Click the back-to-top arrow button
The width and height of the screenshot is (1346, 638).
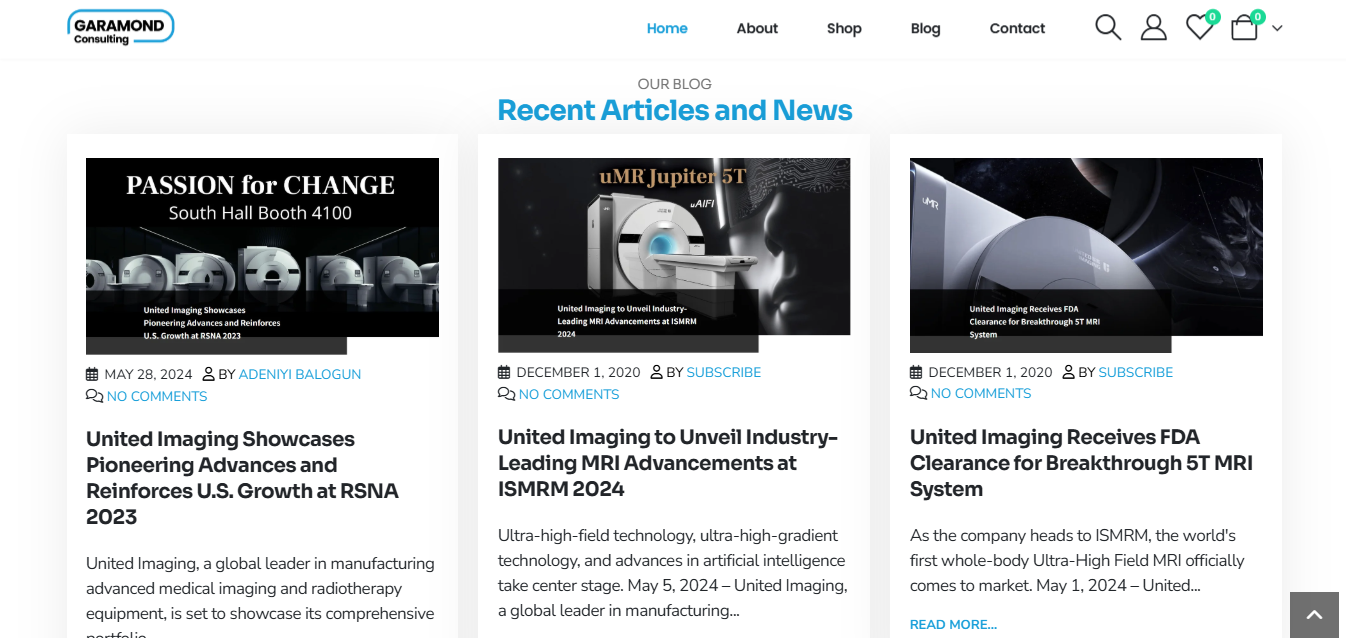pos(1315,615)
